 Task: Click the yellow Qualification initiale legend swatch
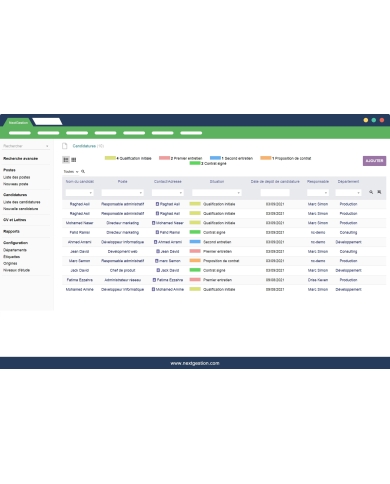(x=110, y=158)
